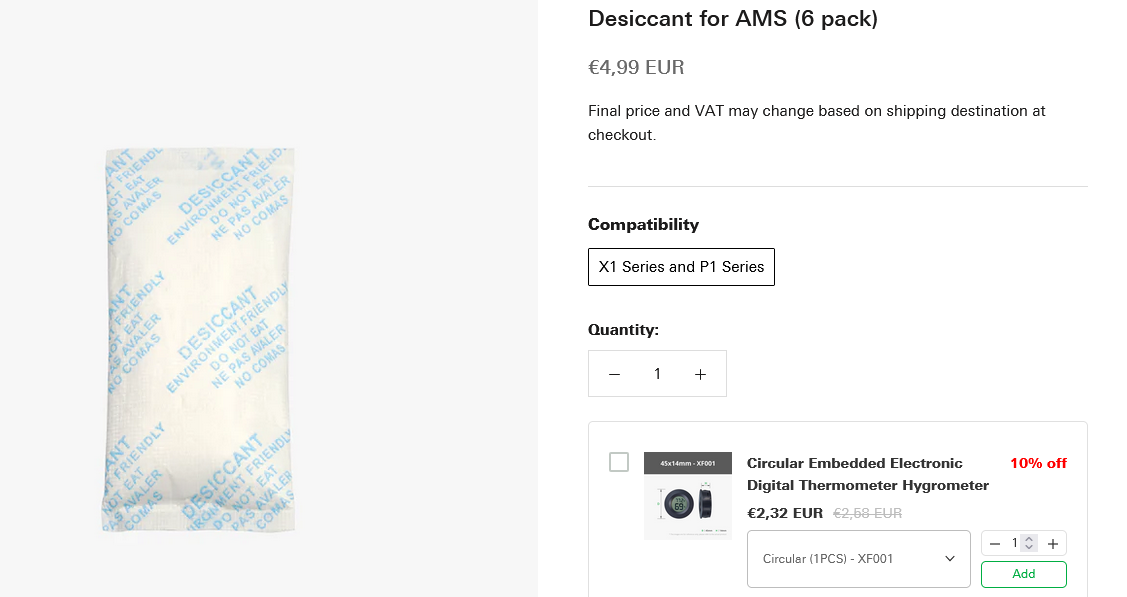
Task: Decrease main product quantity with minus icon
Action: [x=615, y=374]
